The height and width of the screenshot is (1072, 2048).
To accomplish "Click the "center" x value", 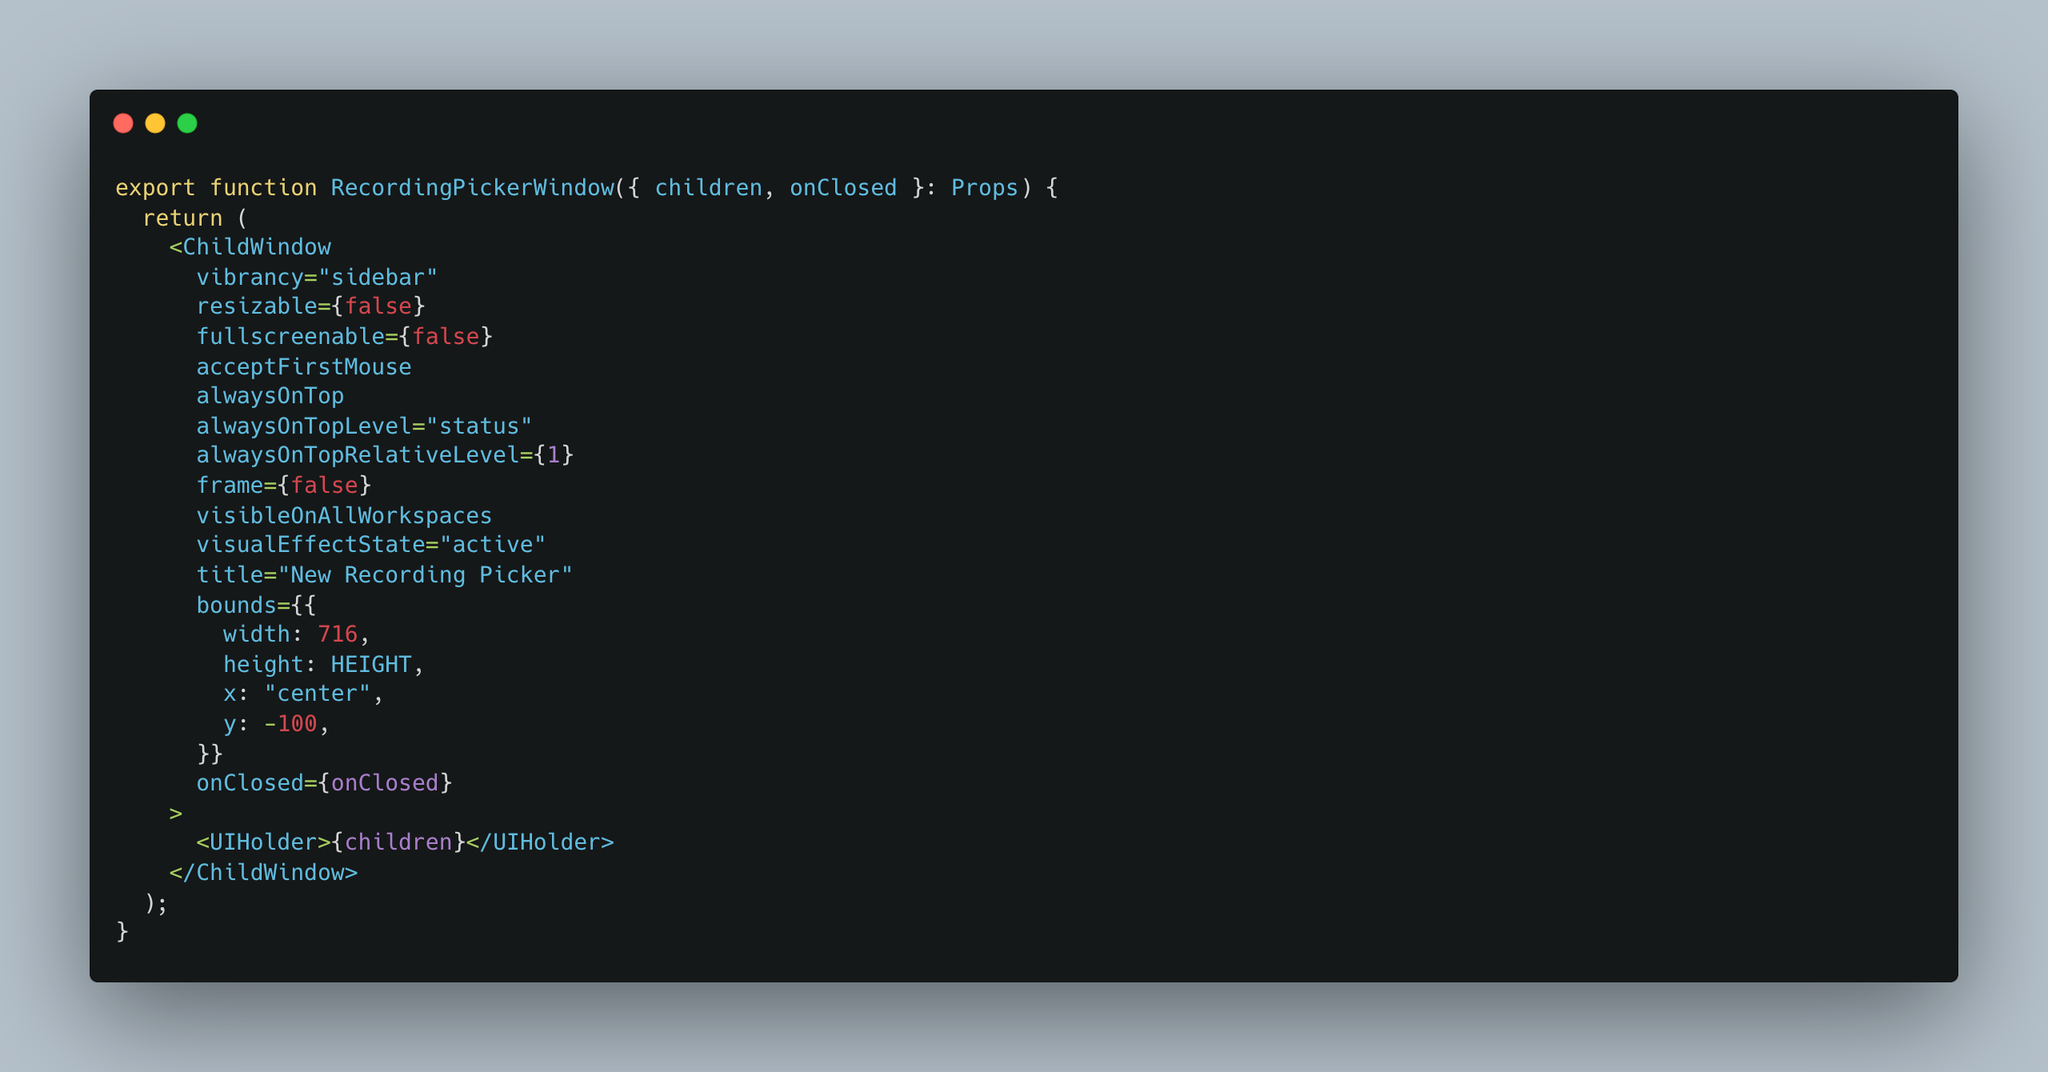I will click(317, 694).
